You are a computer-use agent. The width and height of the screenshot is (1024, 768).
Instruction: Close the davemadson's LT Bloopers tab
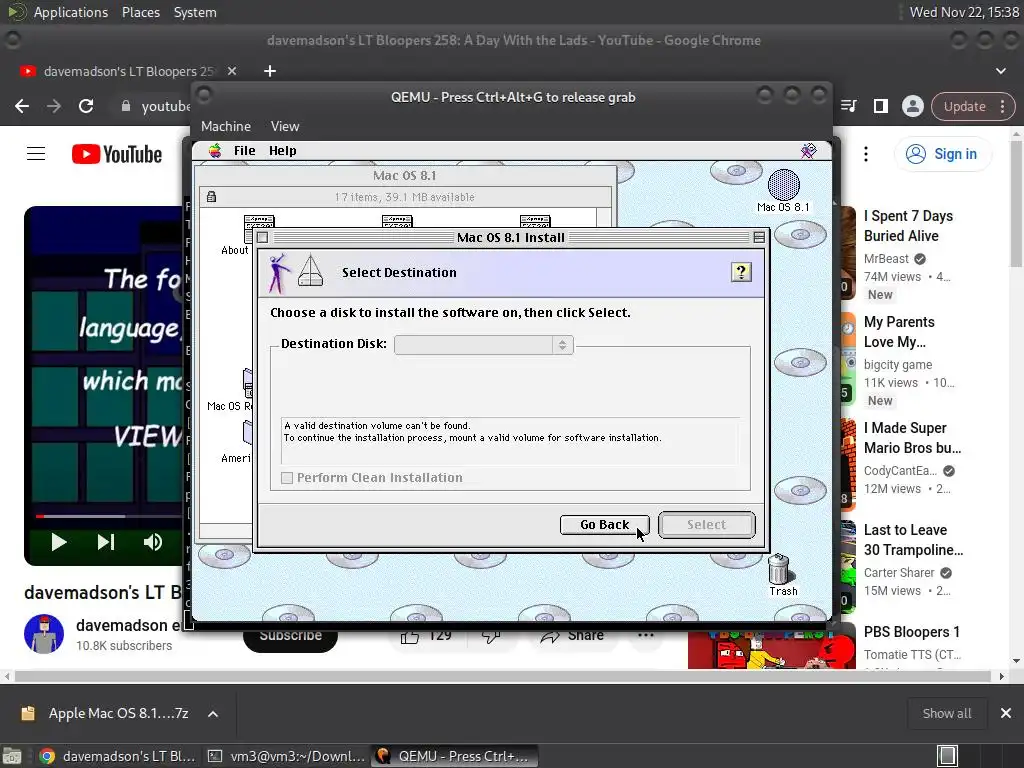coord(232,71)
